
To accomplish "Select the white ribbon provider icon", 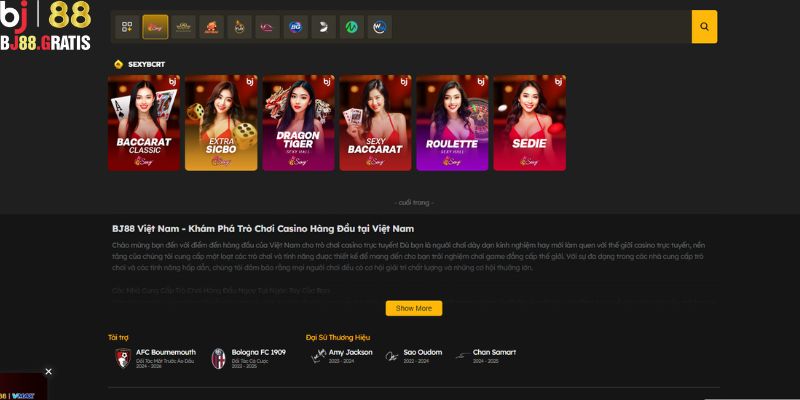I will tap(323, 27).
